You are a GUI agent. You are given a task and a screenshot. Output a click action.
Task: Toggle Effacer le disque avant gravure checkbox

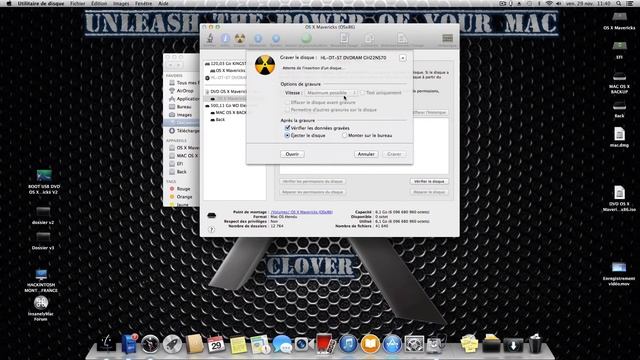point(287,102)
